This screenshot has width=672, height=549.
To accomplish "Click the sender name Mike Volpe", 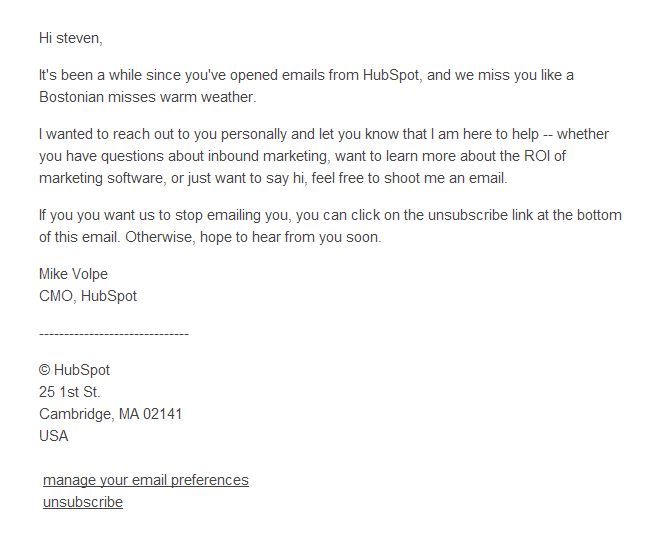I will tap(73, 274).
